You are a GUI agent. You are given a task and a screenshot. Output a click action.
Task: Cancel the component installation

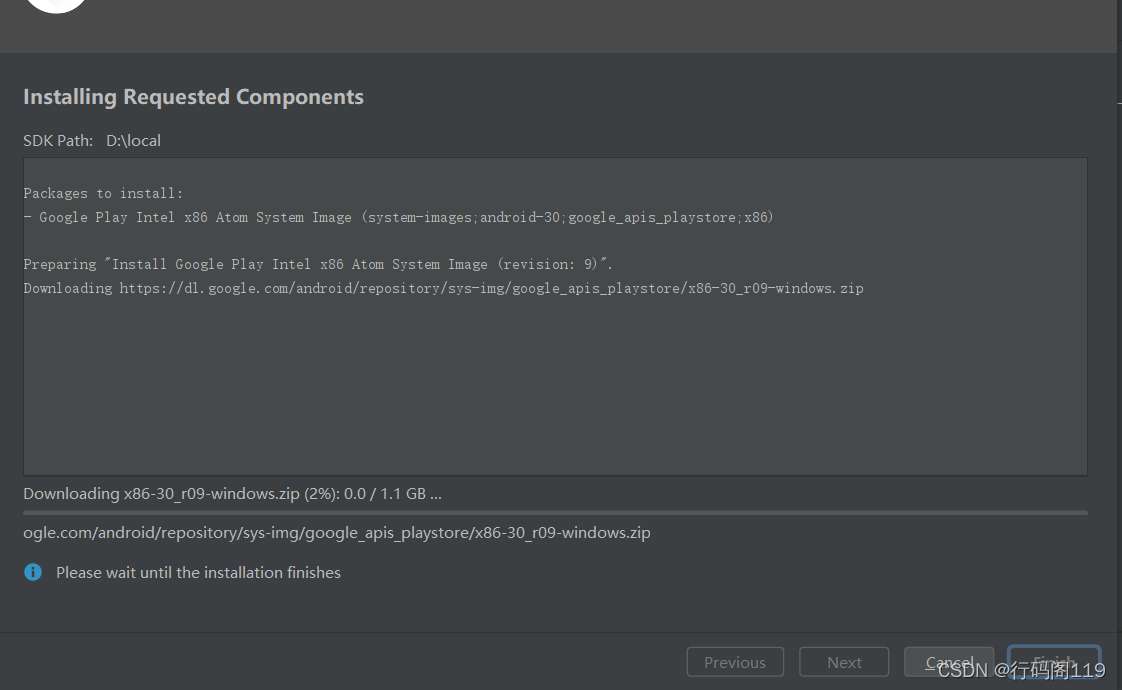pyautogui.click(x=949, y=662)
